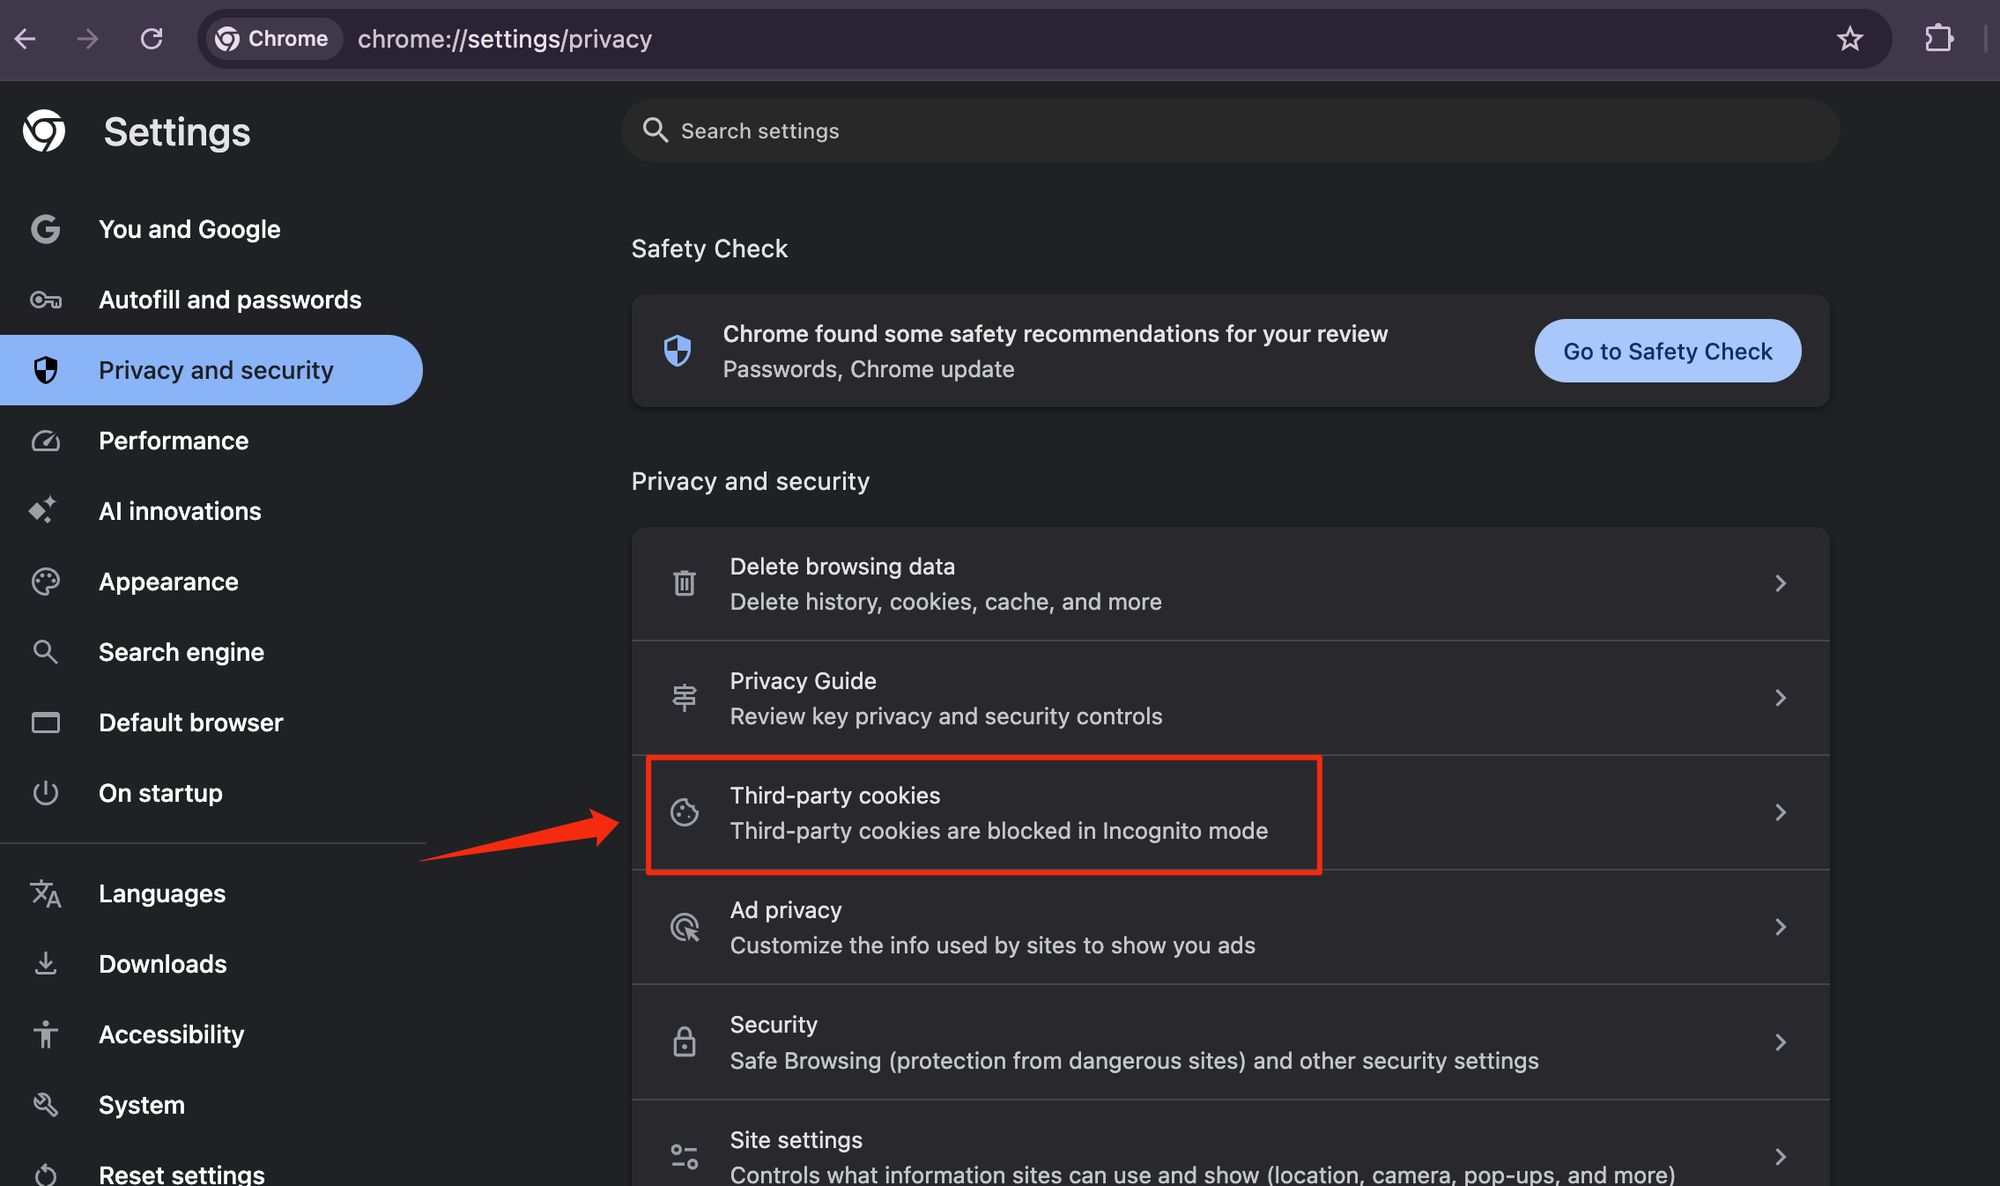Click the back navigation arrow
Screen dimensions: 2000x1186
pyautogui.click(x=26, y=39)
